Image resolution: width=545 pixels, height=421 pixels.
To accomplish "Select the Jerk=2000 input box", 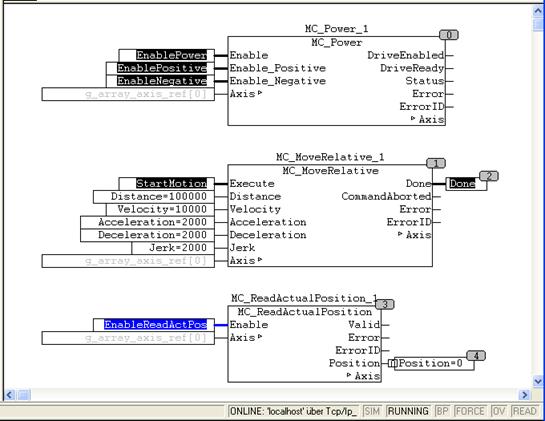I will click(x=173, y=248).
